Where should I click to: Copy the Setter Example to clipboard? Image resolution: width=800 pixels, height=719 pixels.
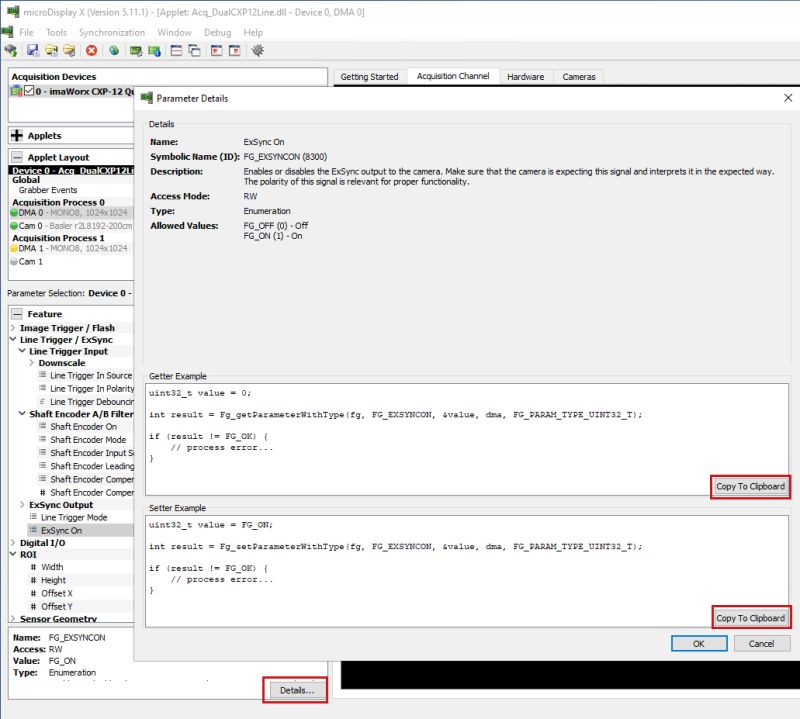point(751,618)
